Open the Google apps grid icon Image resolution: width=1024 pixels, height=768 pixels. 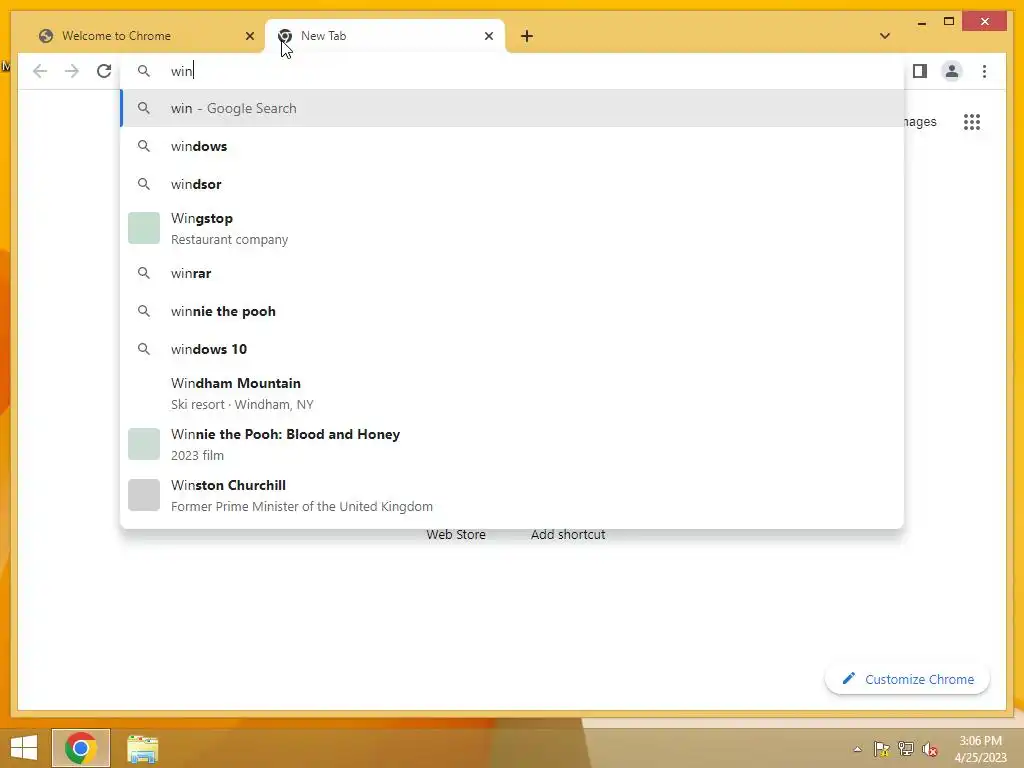pyautogui.click(x=972, y=121)
